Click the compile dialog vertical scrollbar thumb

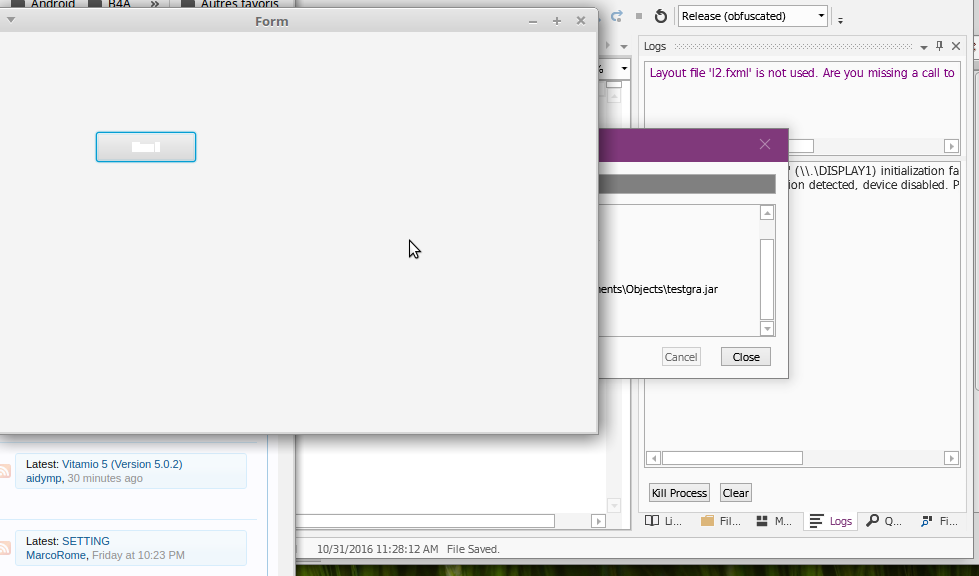point(767,279)
